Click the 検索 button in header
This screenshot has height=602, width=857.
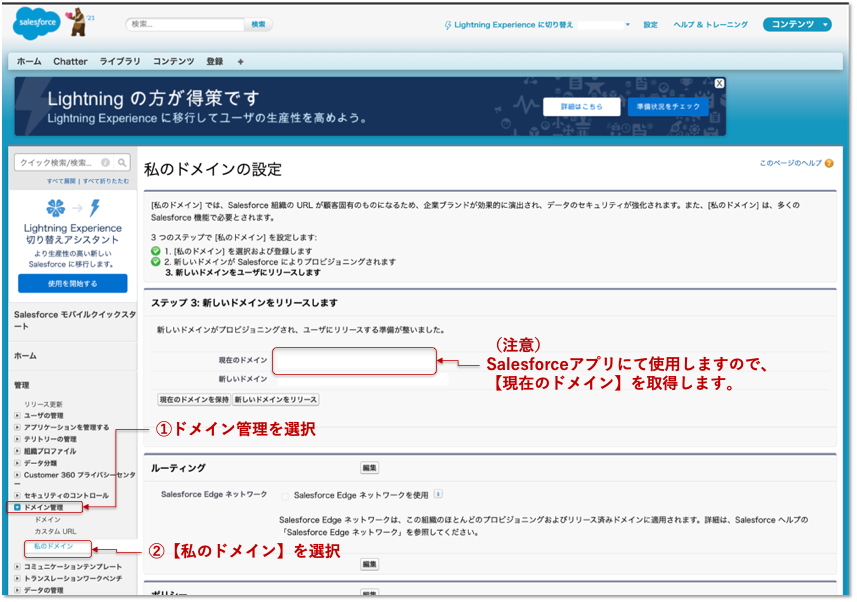258,24
